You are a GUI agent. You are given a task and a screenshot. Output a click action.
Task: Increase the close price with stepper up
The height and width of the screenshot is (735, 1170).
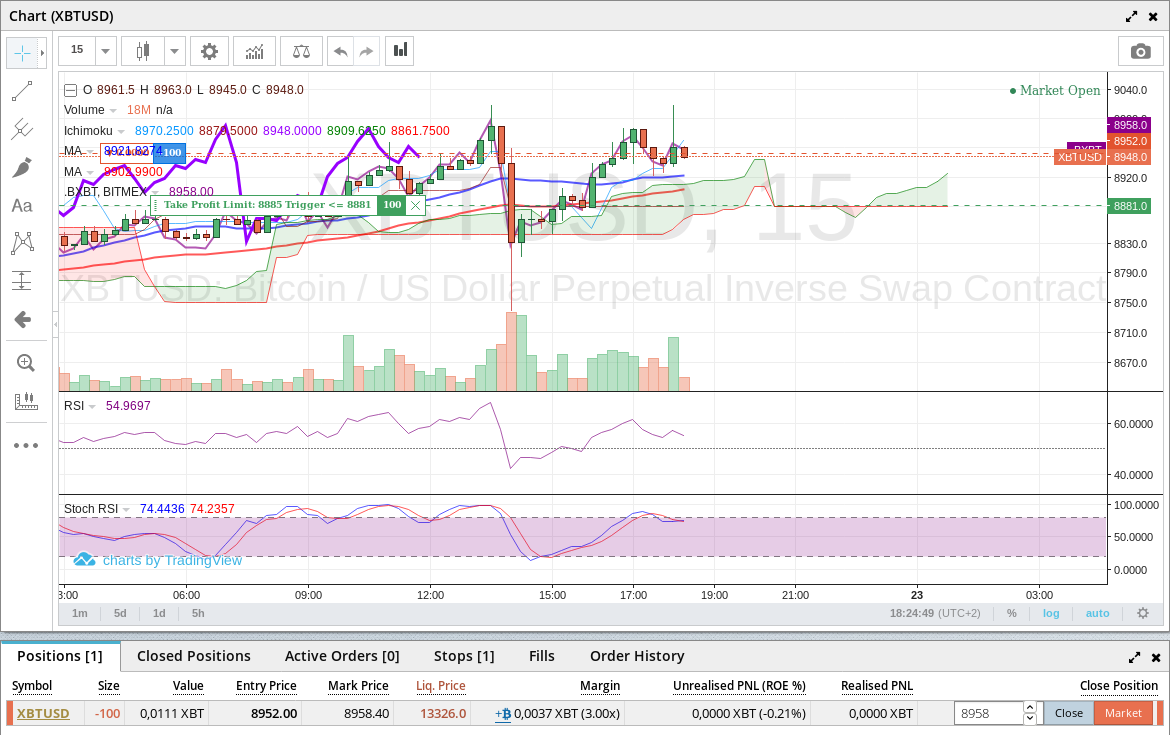(x=1030, y=707)
